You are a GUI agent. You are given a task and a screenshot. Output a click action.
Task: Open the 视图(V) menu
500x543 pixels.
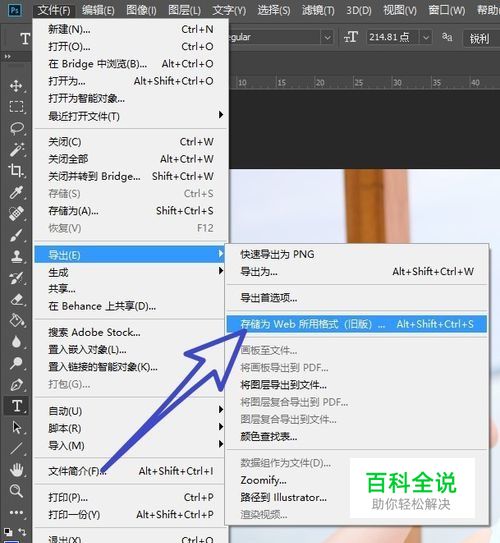400,10
